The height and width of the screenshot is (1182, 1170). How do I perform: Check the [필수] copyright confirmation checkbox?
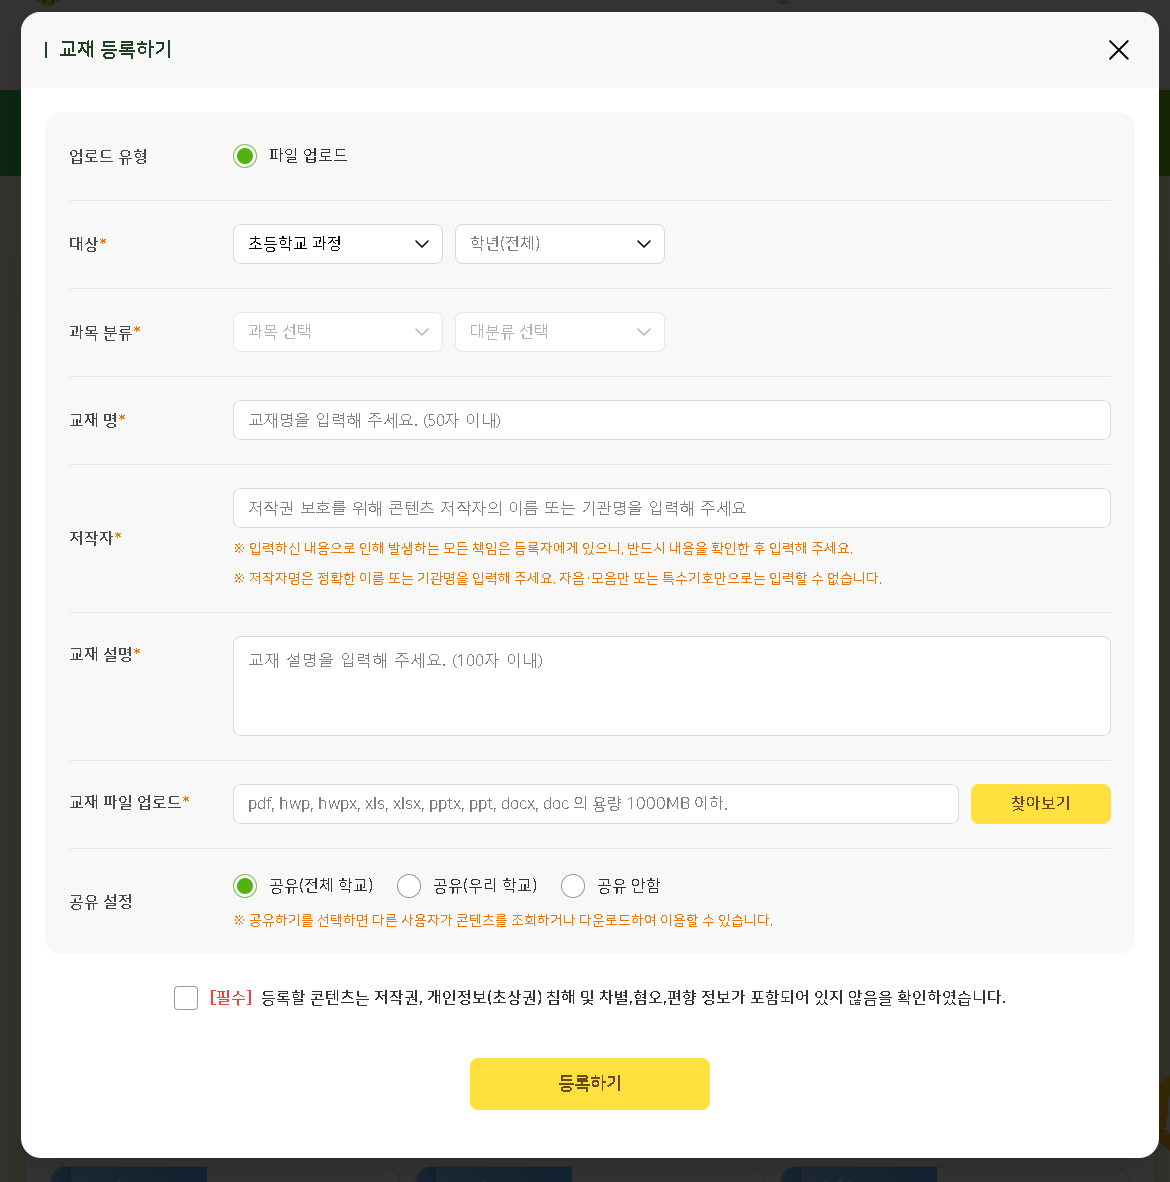click(186, 998)
